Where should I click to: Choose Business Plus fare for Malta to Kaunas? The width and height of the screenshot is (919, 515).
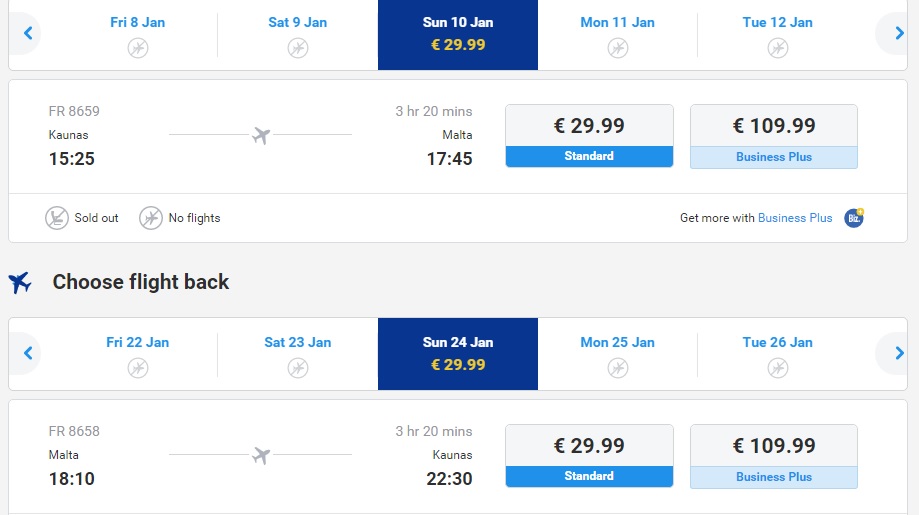[x=774, y=456]
